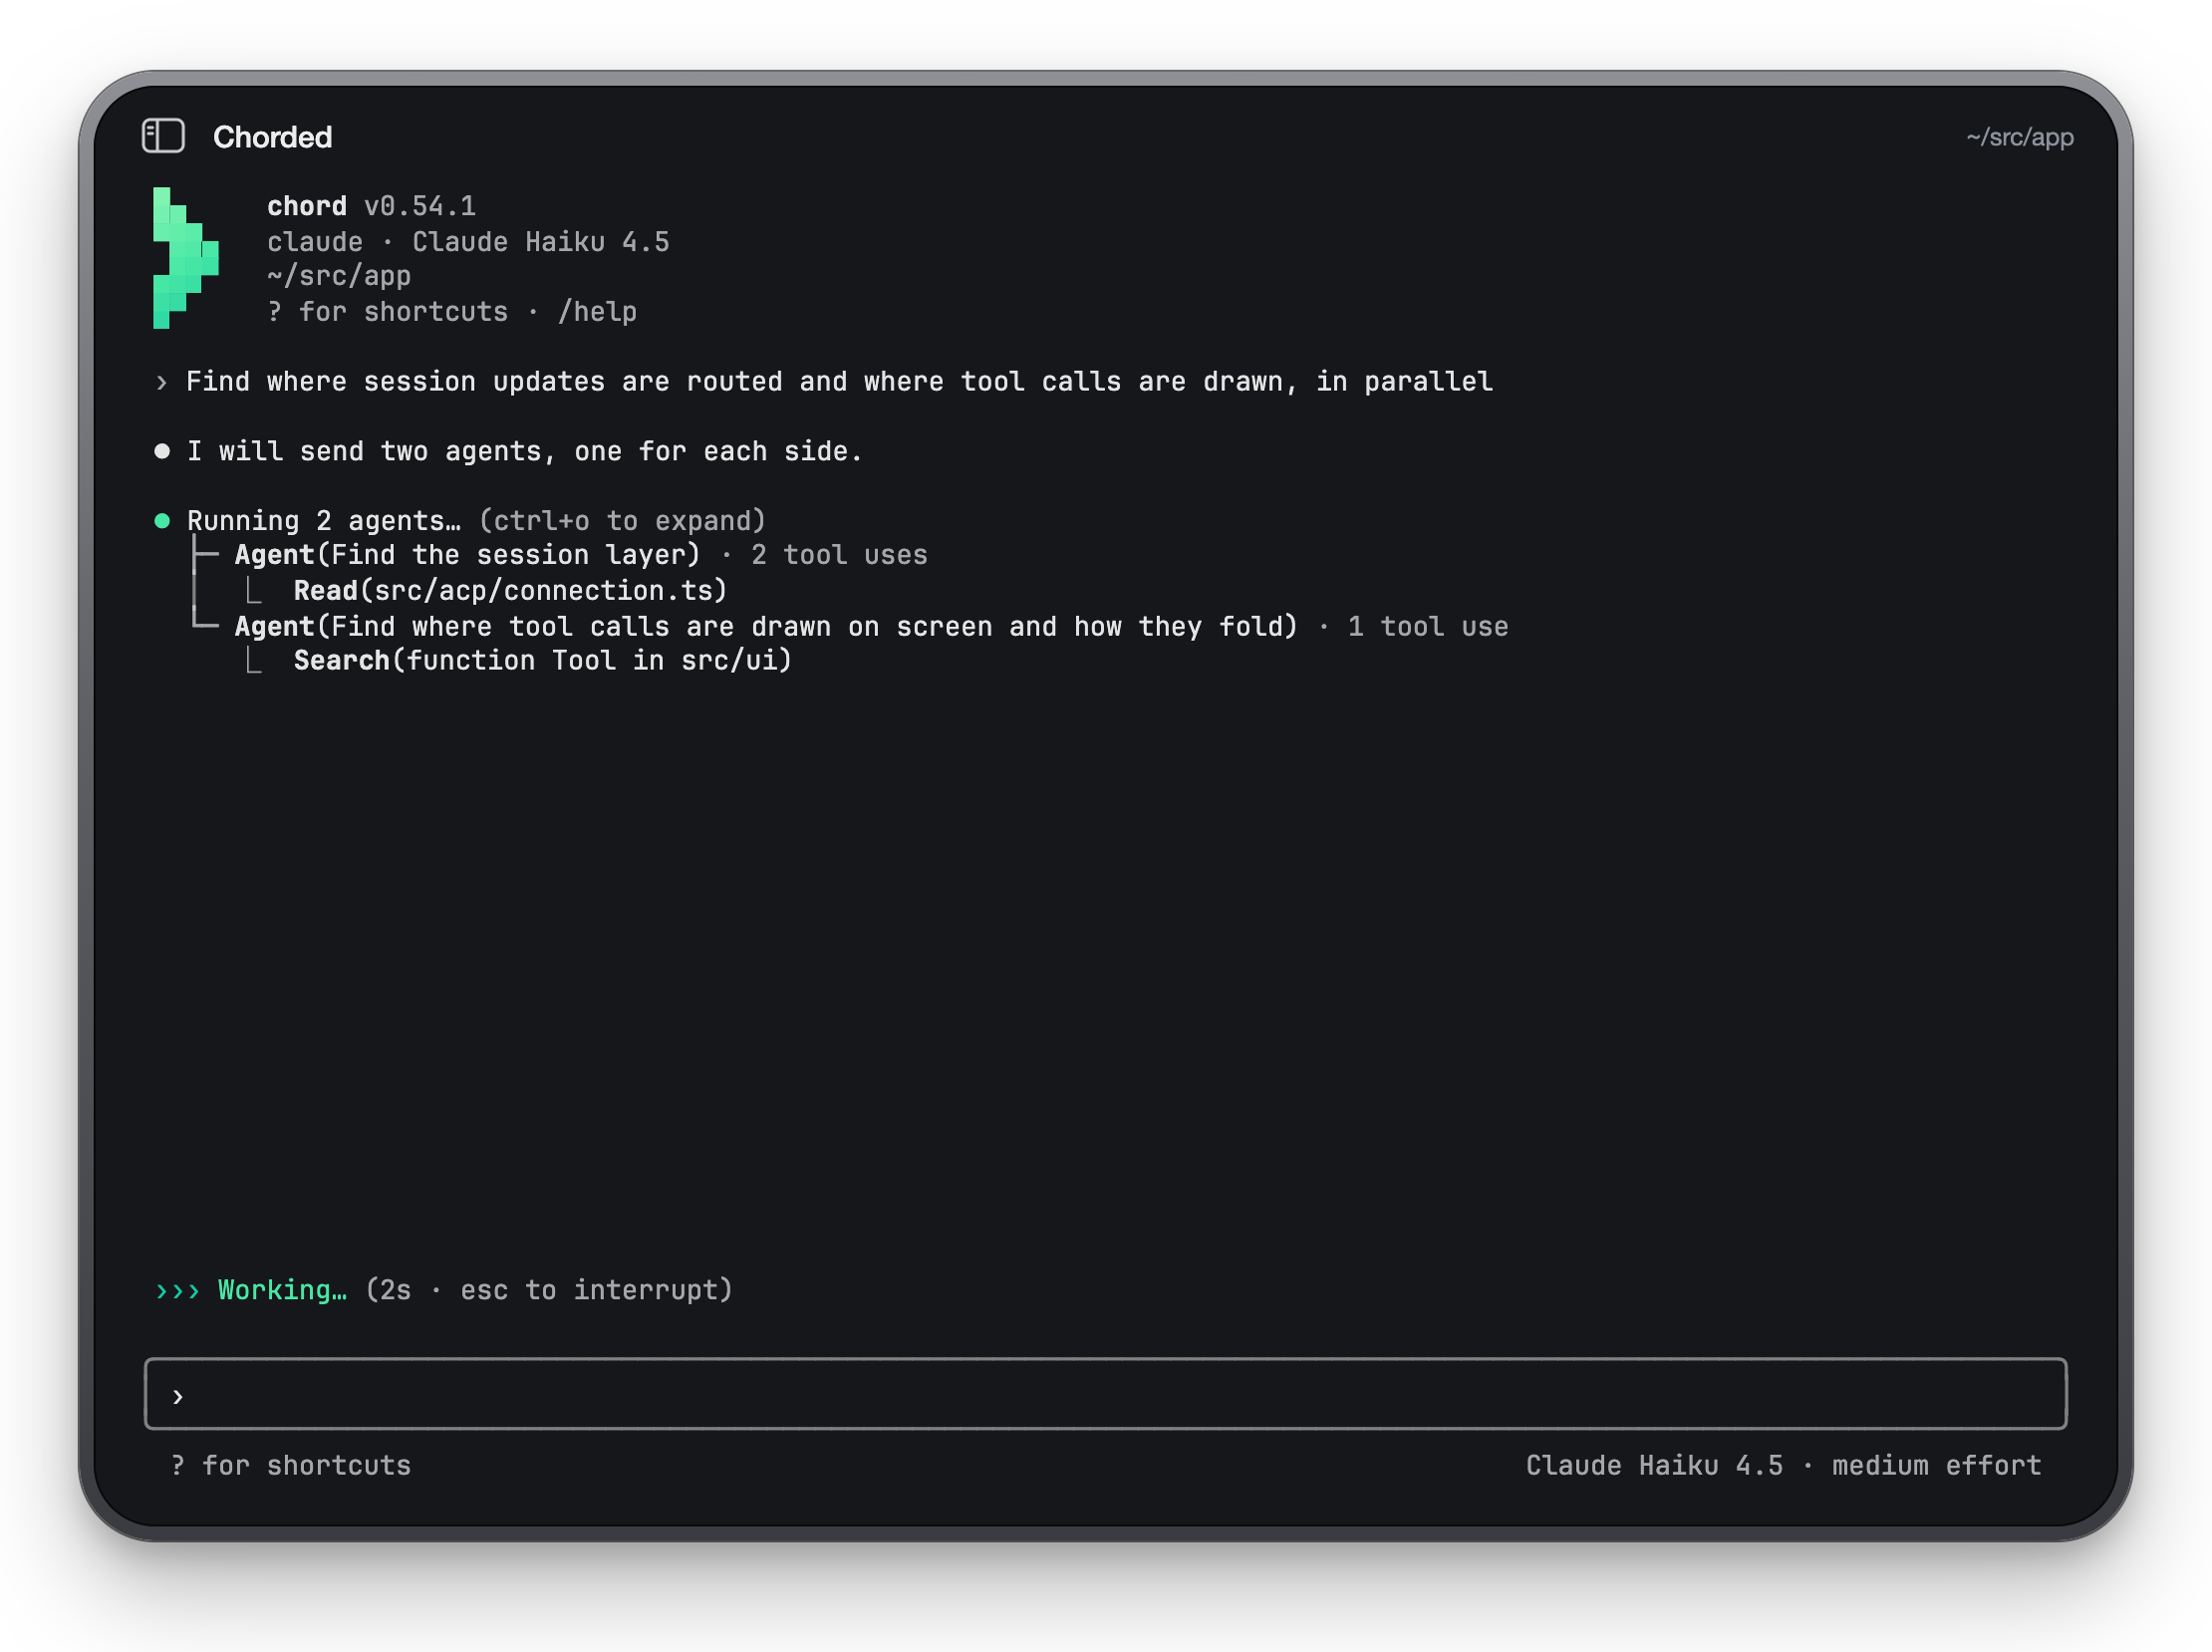Select 'Search(function Tool in src/ui)' entry

[542, 661]
